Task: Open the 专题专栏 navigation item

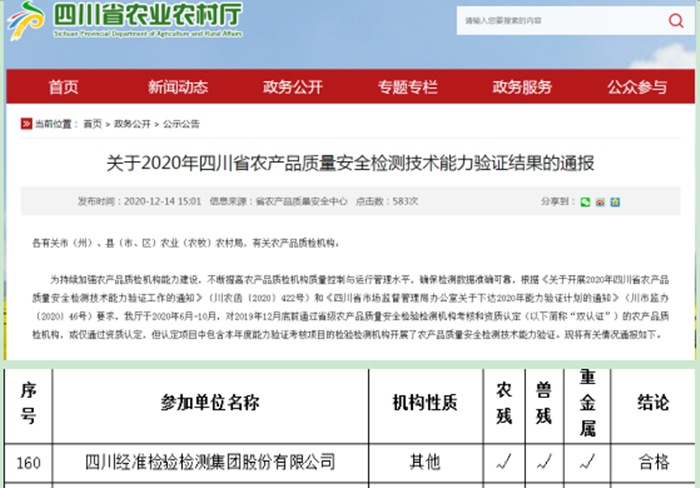Action: pyautogui.click(x=407, y=87)
